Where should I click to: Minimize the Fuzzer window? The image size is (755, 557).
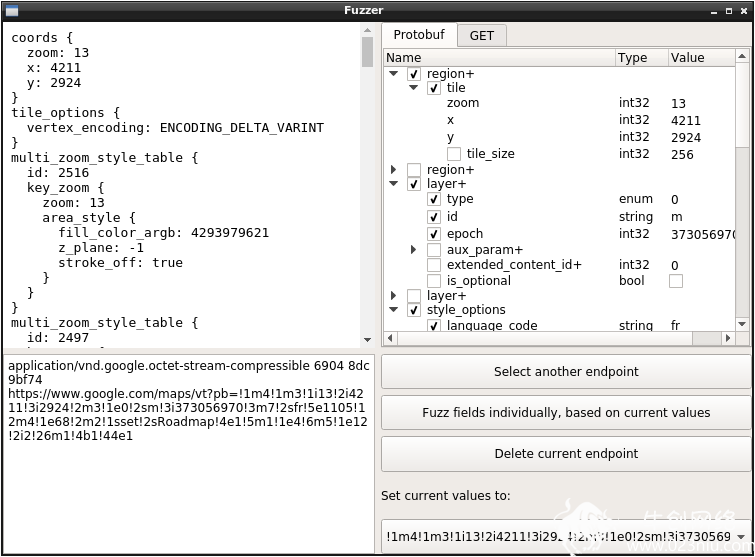tap(714, 11)
